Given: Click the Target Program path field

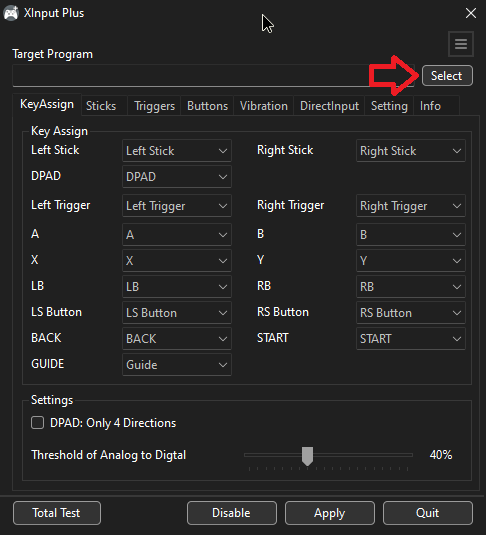Looking at the screenshot, I should (x=213, y=76).
